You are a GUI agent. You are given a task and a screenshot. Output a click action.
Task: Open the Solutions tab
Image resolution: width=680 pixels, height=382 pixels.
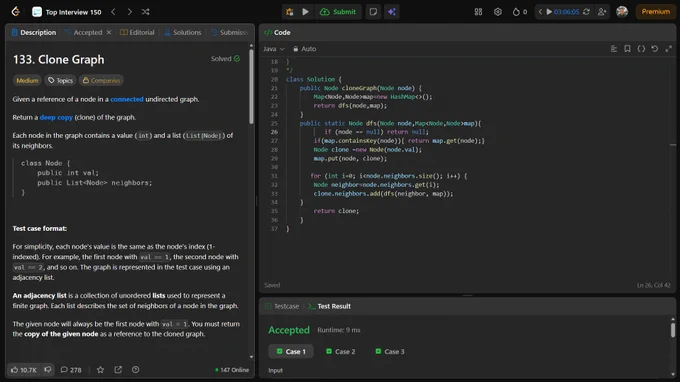pyautogui.click(x=183, y=33)
